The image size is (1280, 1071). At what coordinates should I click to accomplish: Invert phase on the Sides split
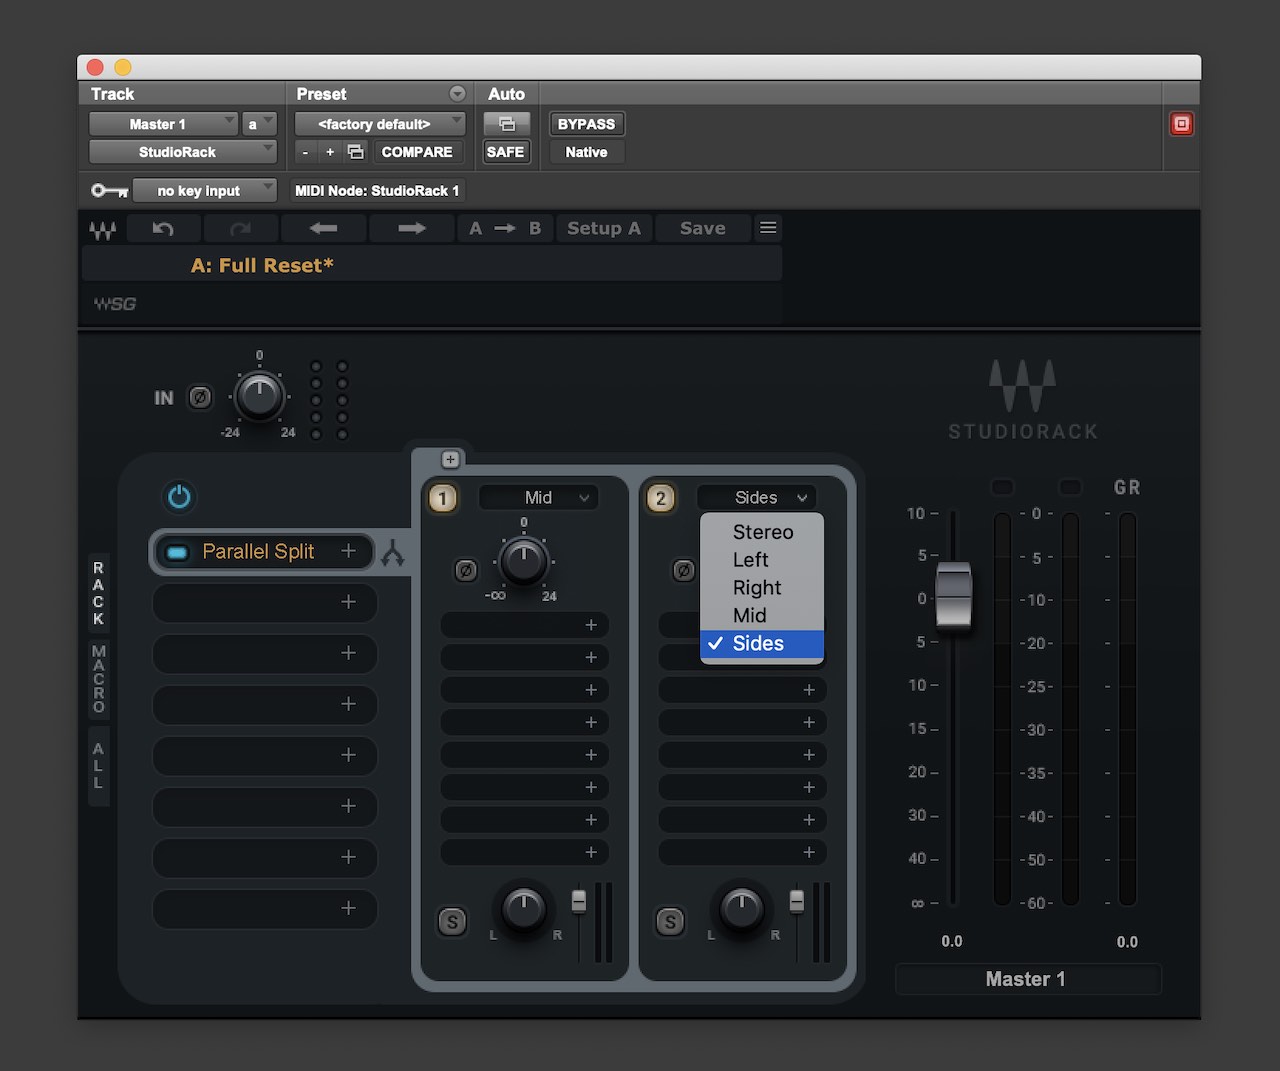click(x=683, y=570)
